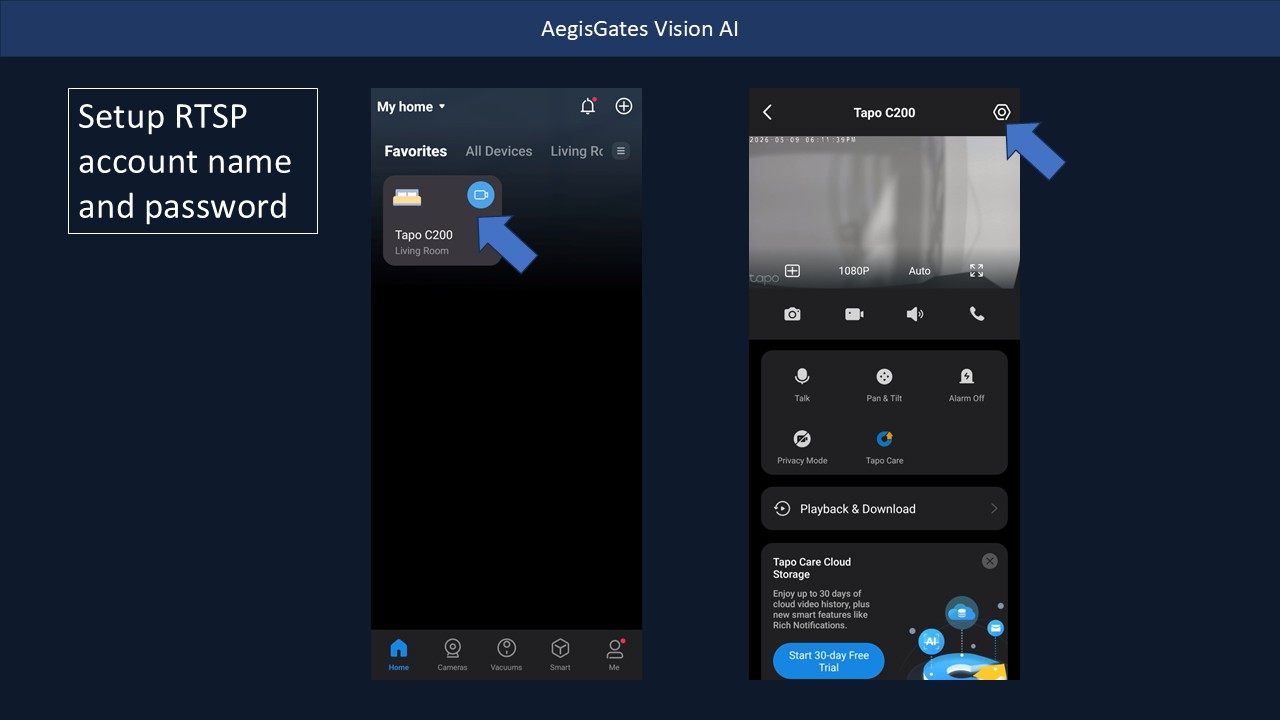
Task: Open the Me profile tab
Action: pos(614,654)
